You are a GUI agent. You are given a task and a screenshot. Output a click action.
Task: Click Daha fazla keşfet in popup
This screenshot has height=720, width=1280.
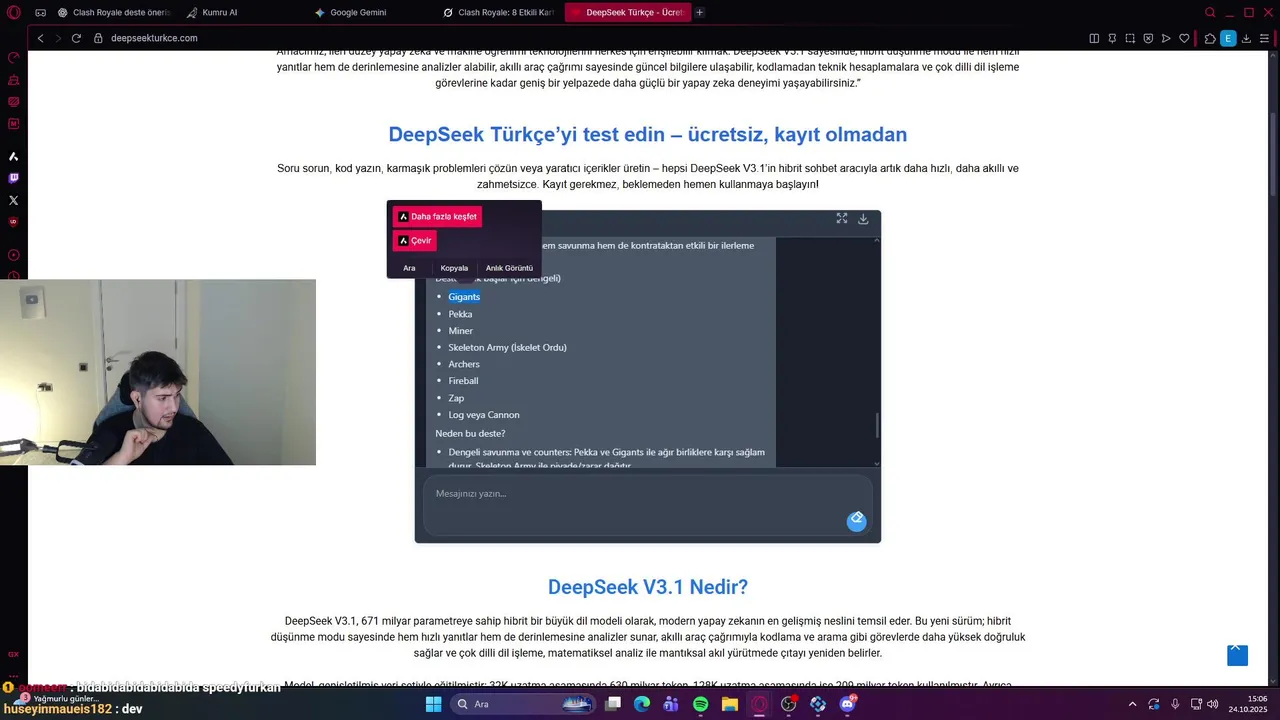click(437, 216)
